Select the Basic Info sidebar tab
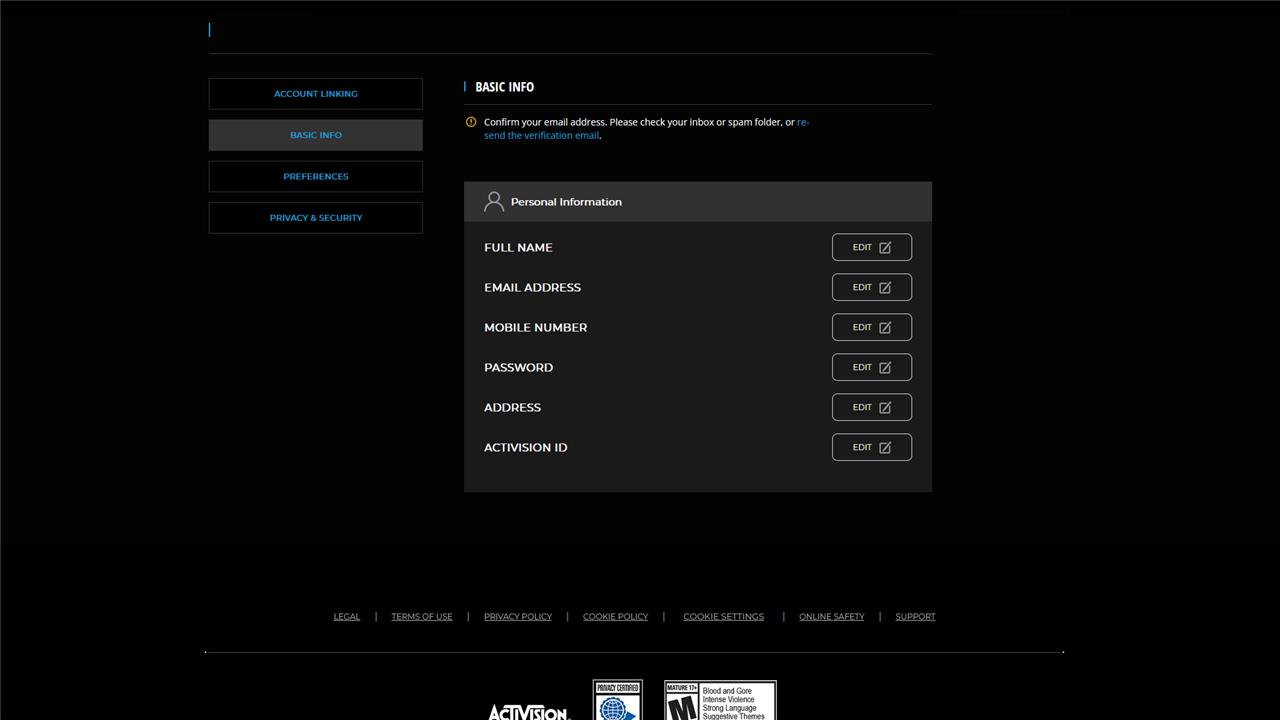Image resolution: width=1280 pixels, height=720 pixels. (316, 135)
